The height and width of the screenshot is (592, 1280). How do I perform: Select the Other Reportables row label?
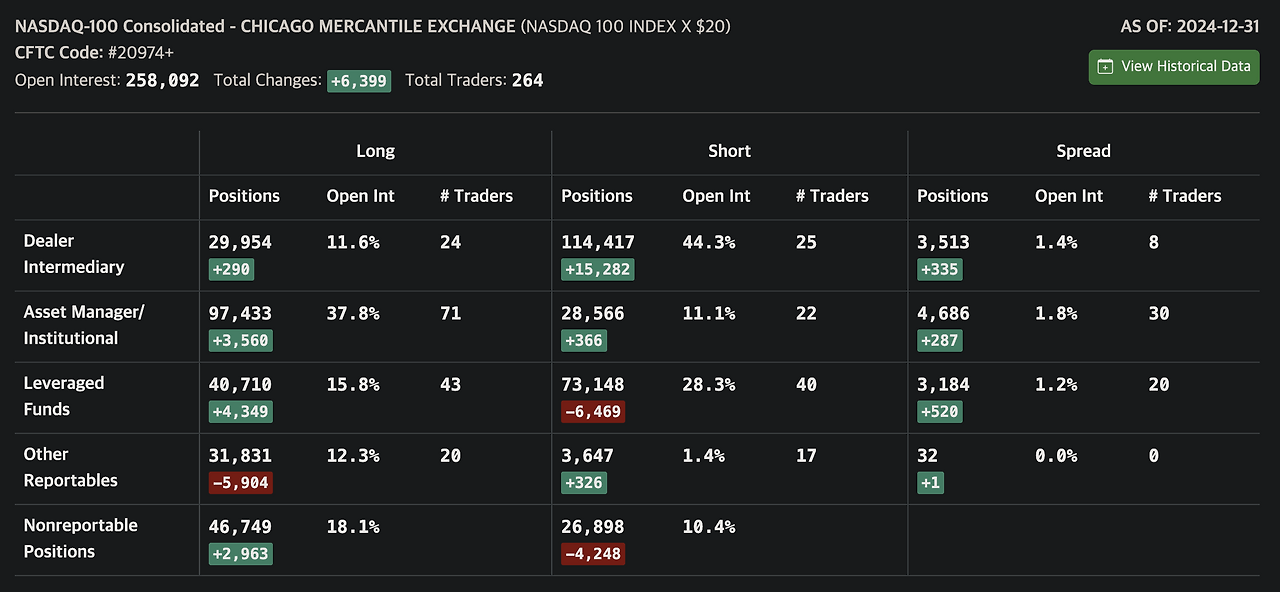tap(71, 467)
